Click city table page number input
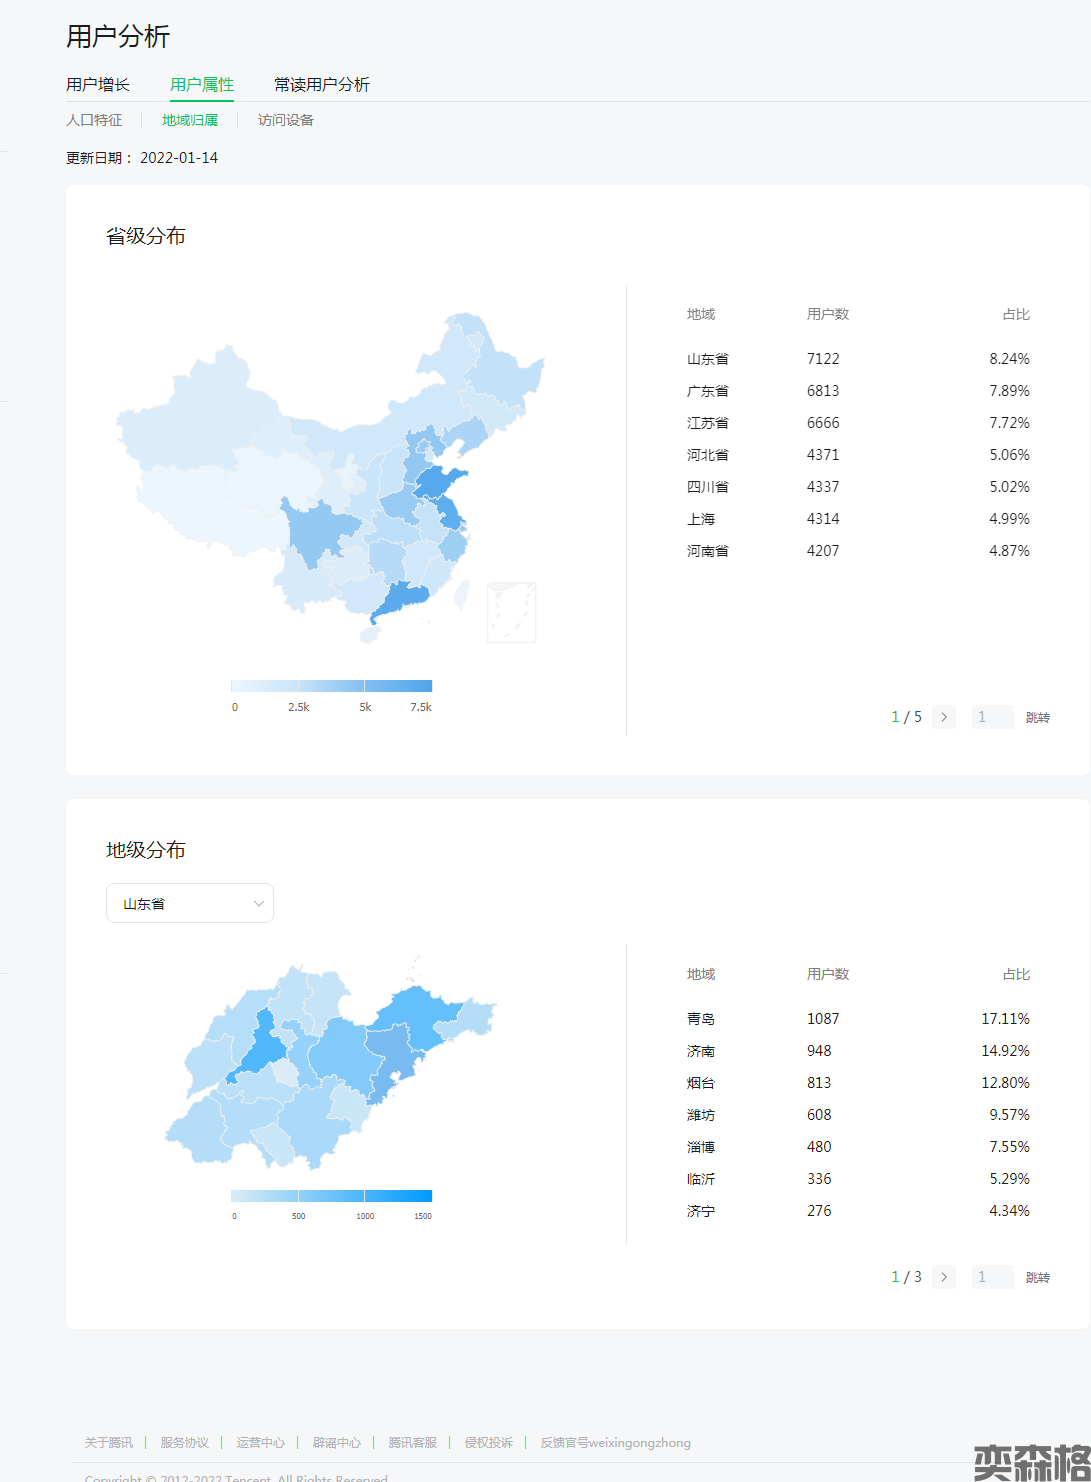The width and height of the screenshot is (1091, 1482). [x=992, y=1277]
